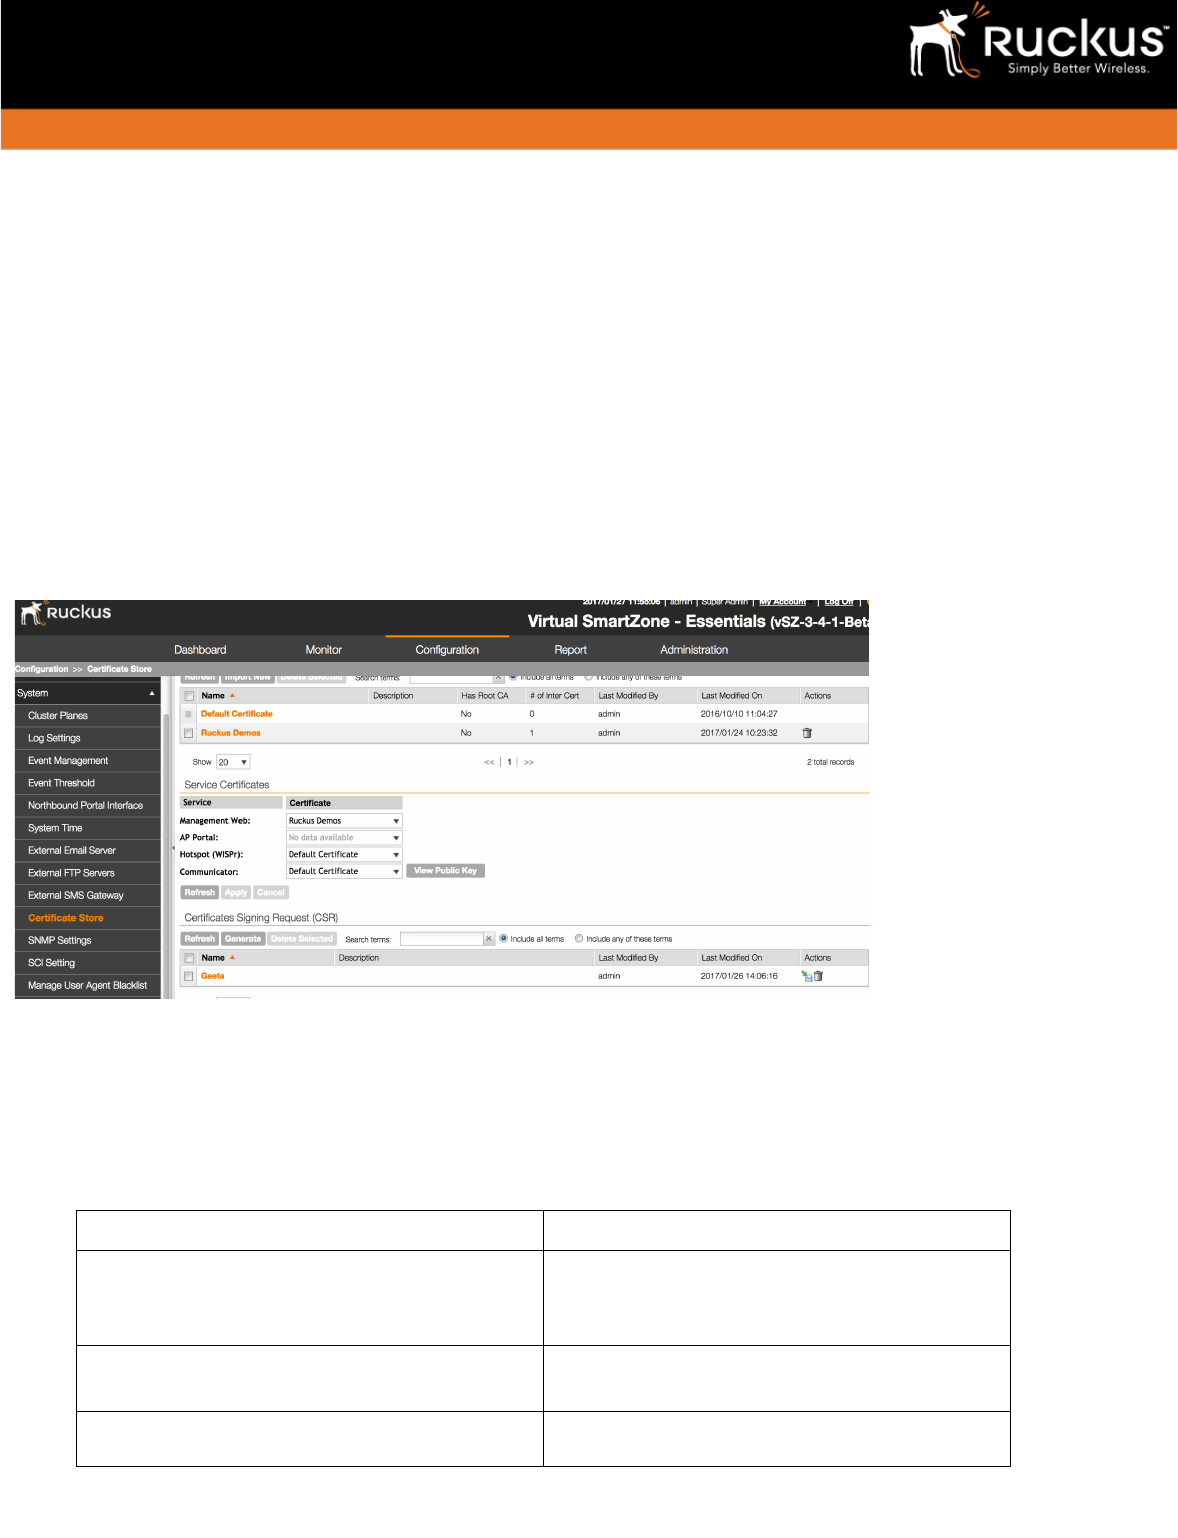This screenshot has height=1538, width=1178.
Task: Open Cluster Planes in sidebar
Action: pos(87,716)
